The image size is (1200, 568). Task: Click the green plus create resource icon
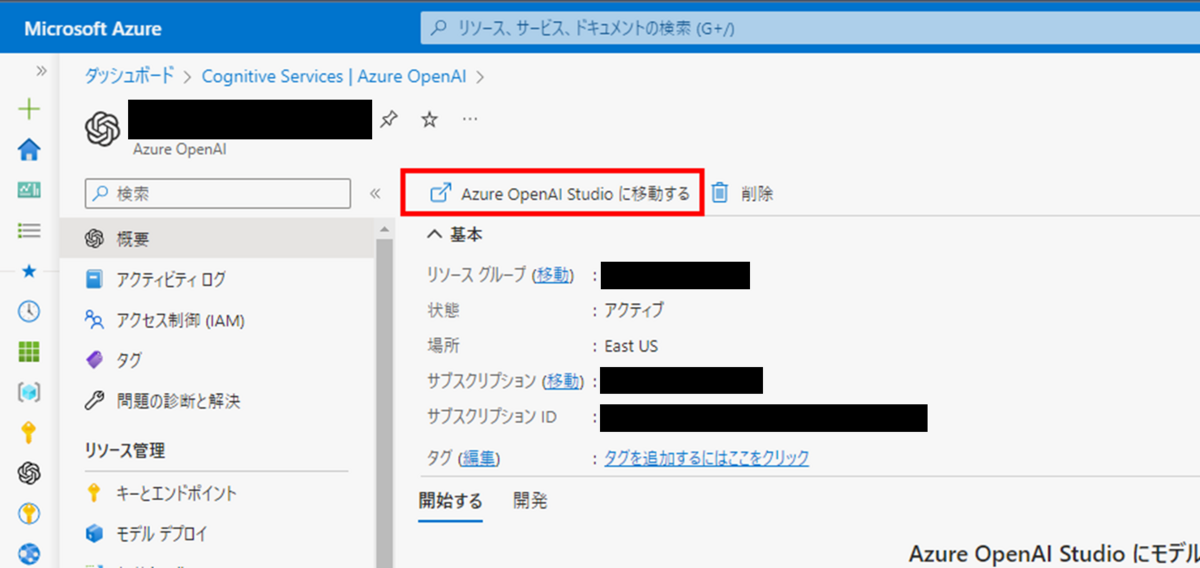[30, 109]
